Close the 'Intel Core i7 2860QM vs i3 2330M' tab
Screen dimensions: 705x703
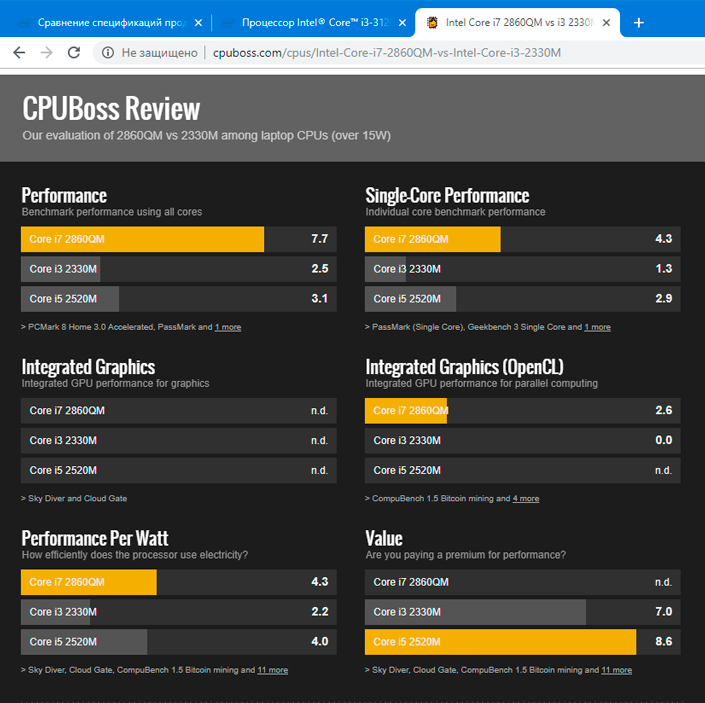(606, 22)
